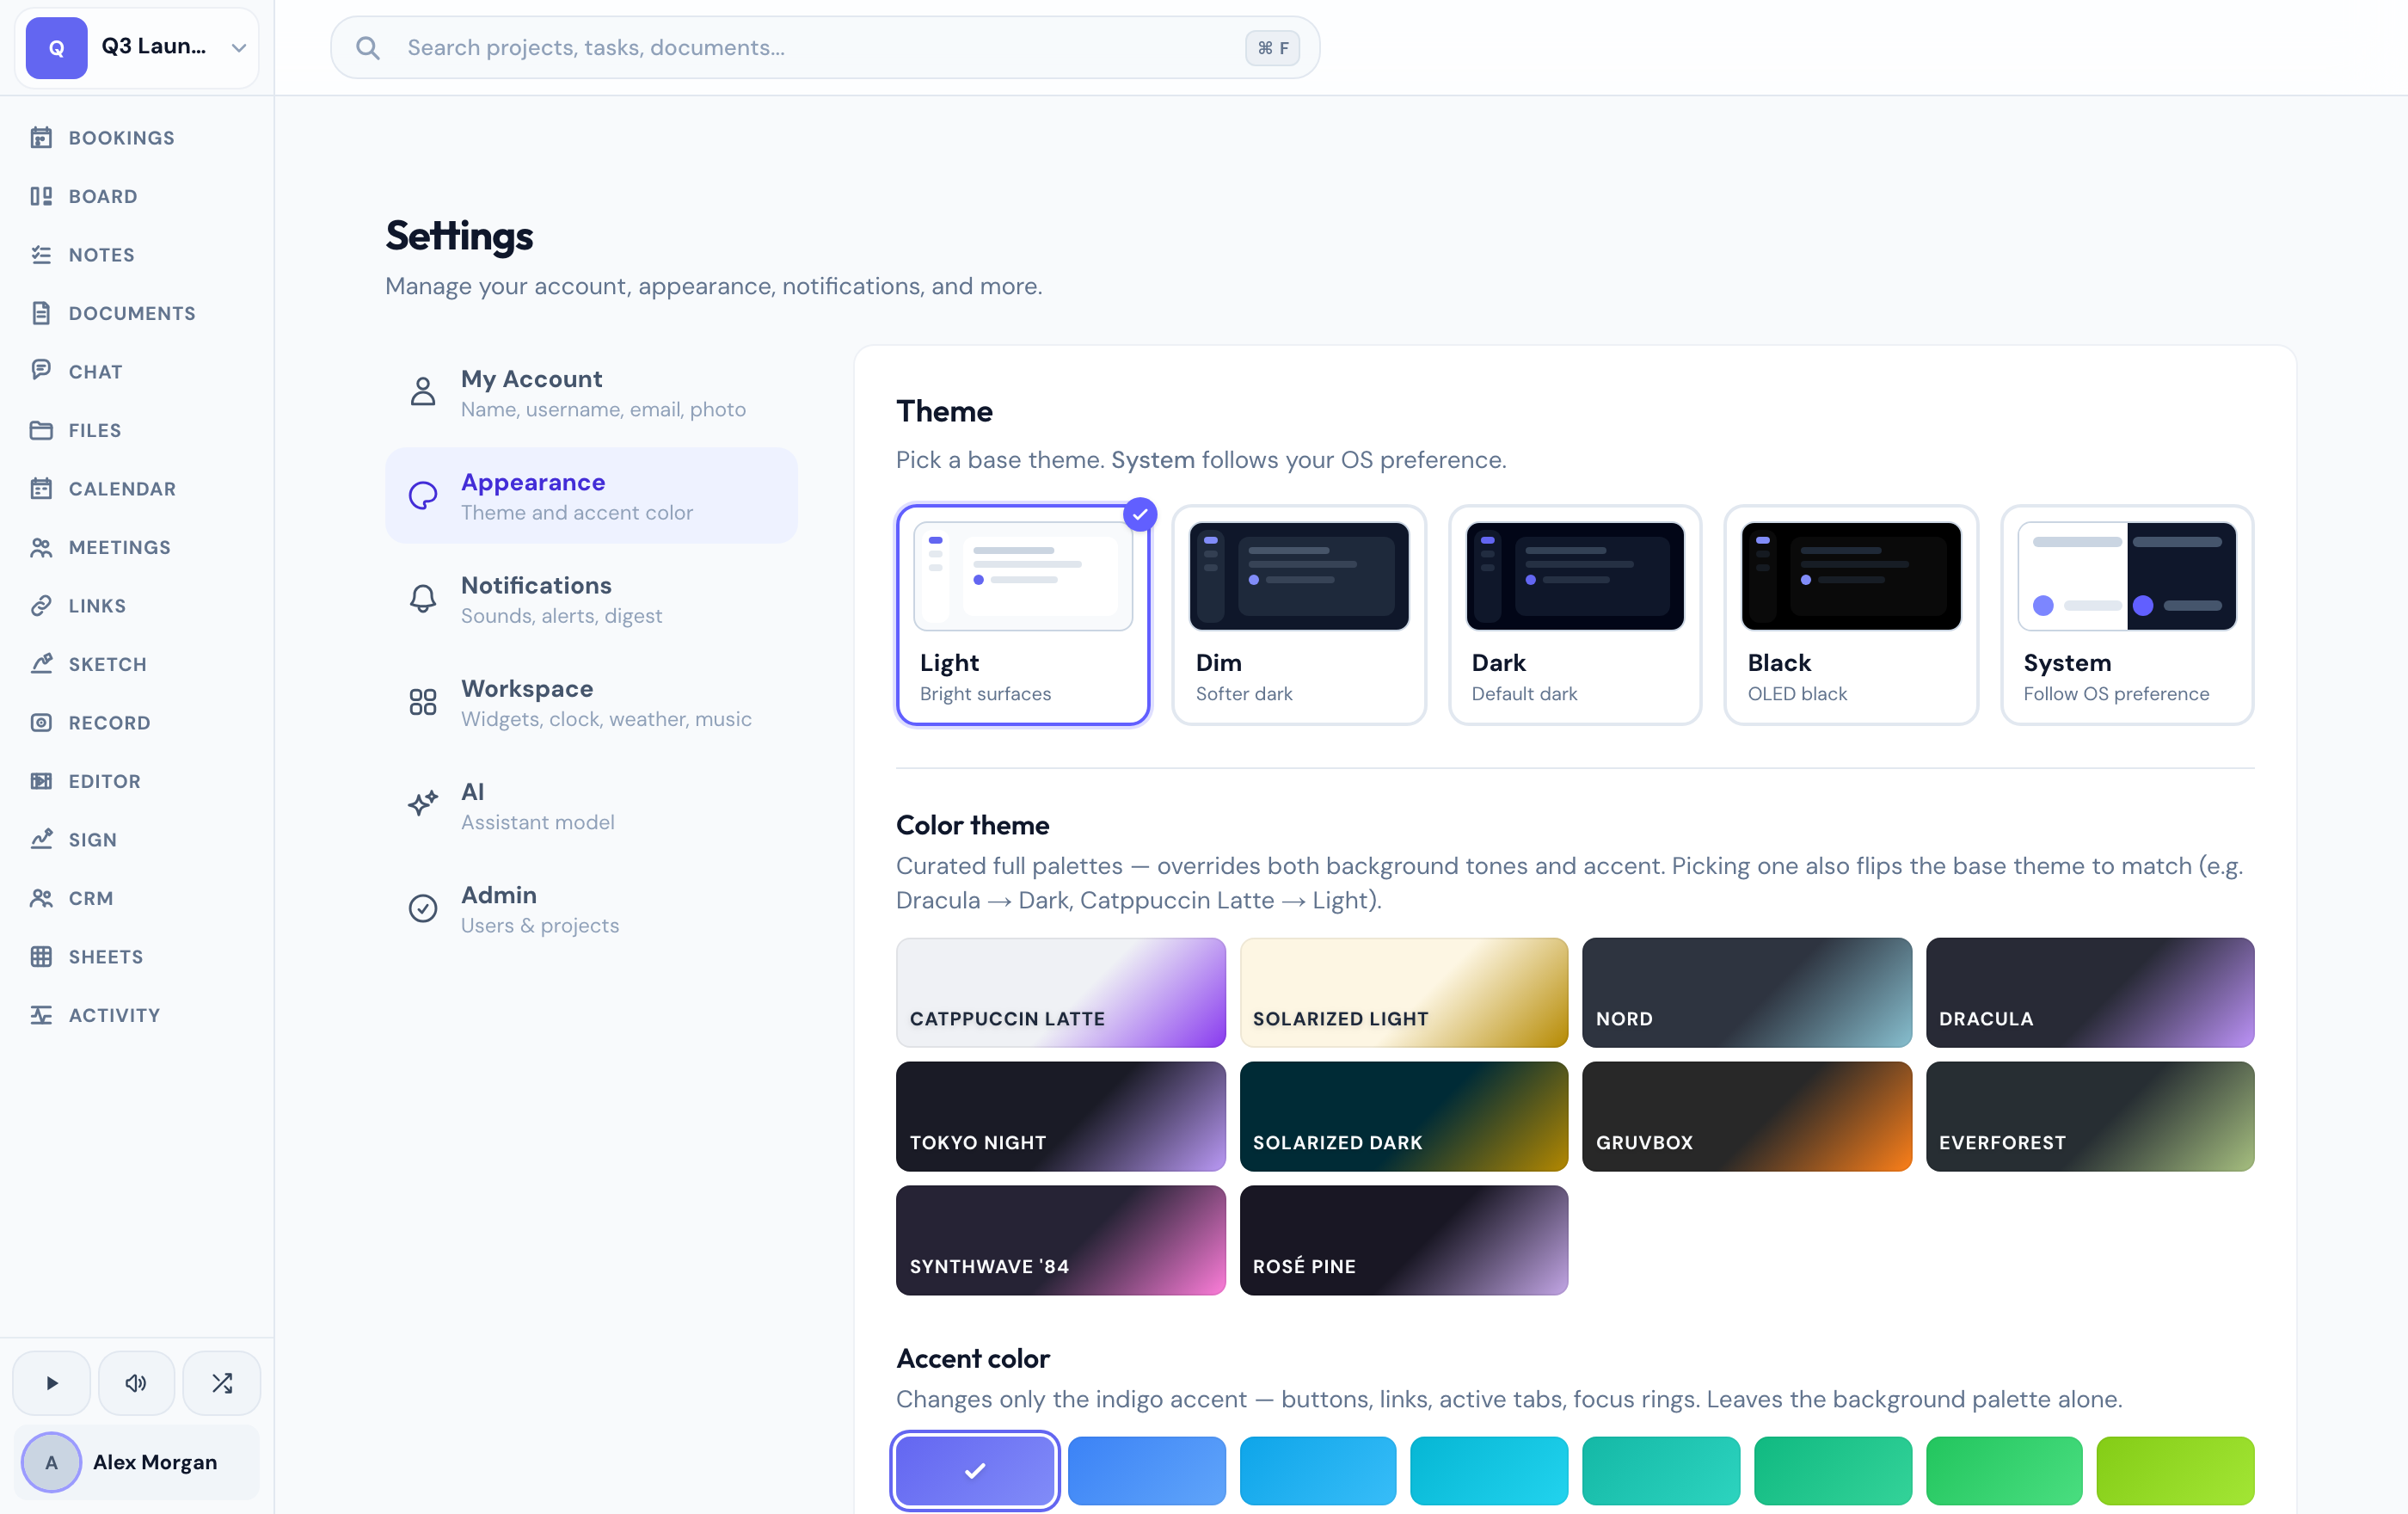Pick the lime accent color swatch

2176,1470
